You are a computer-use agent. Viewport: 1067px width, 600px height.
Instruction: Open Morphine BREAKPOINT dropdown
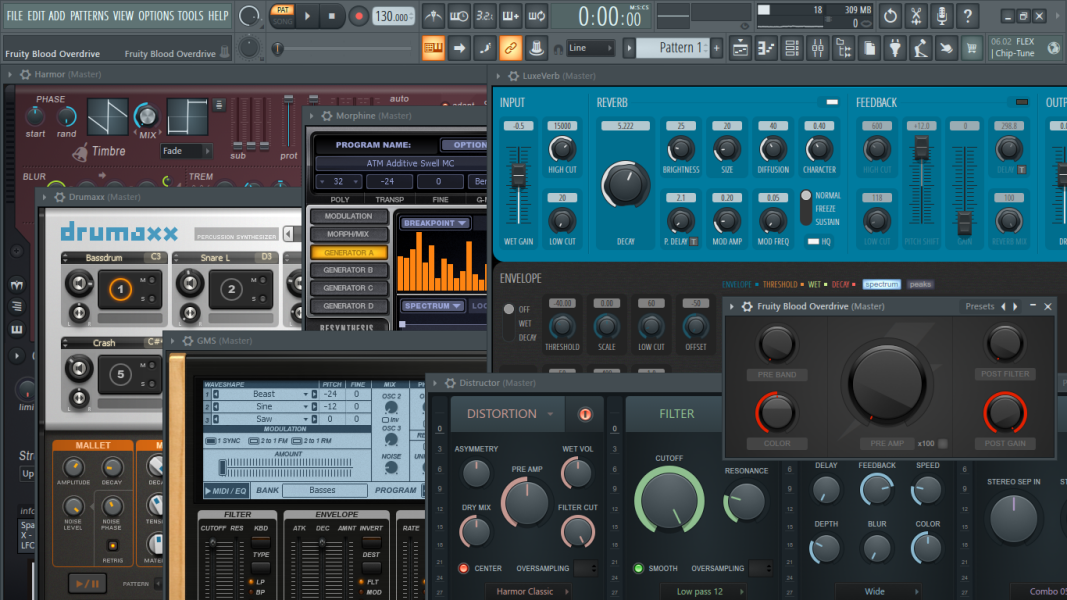coord(434,223)
